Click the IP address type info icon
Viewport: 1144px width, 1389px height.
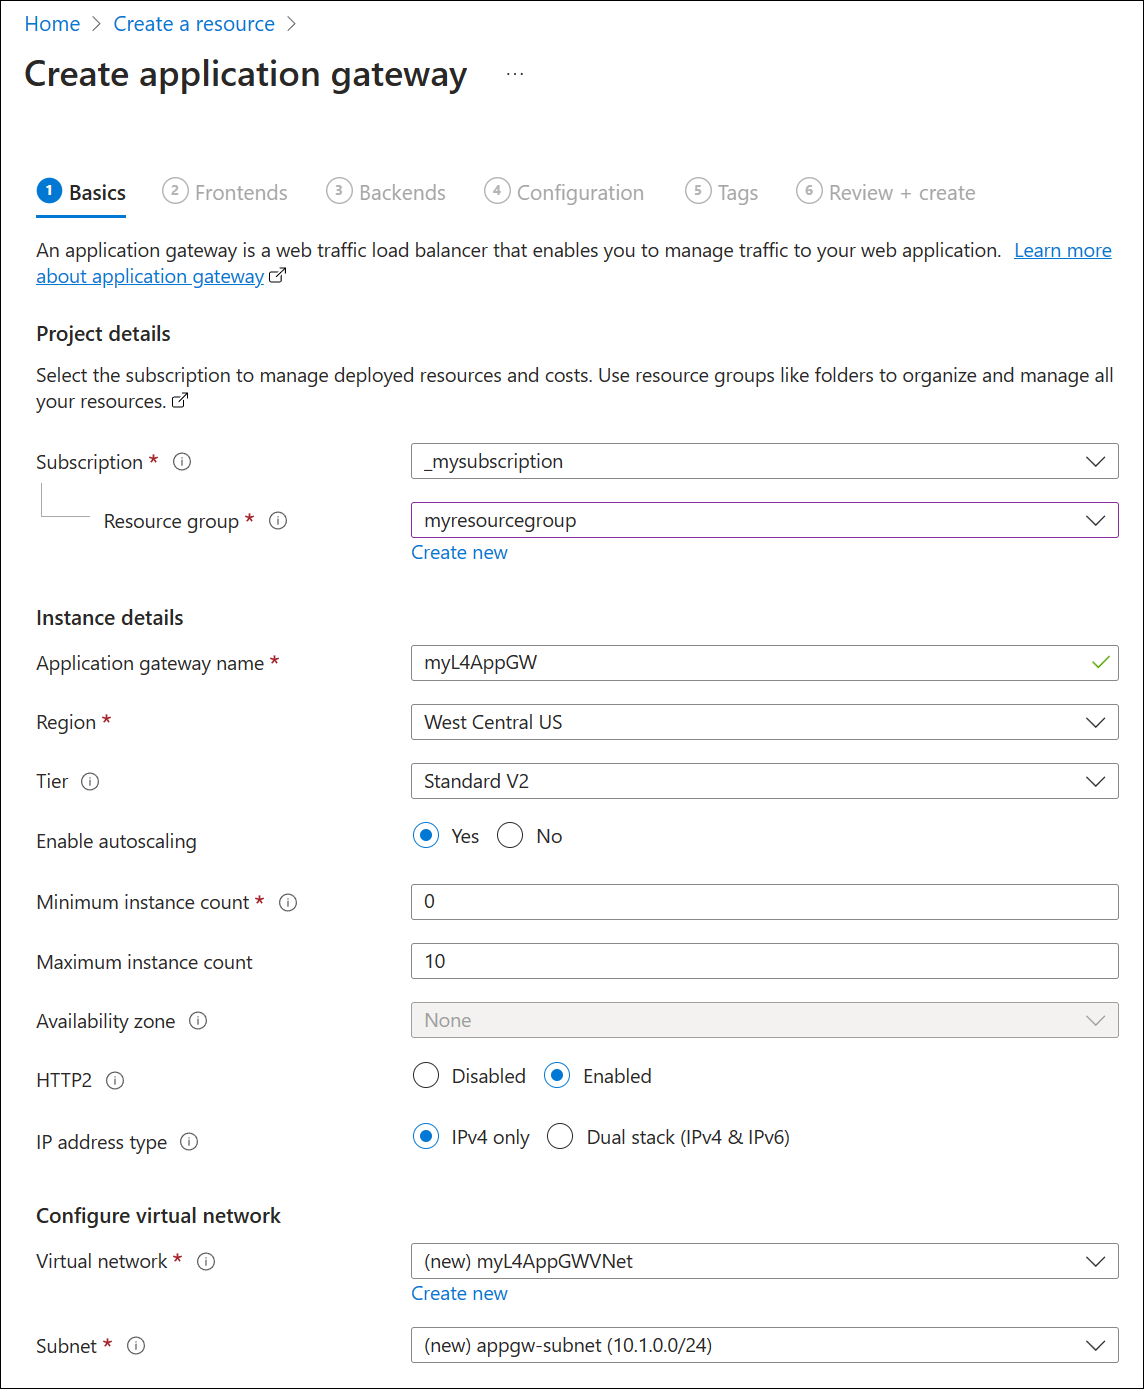[189, 1141]
